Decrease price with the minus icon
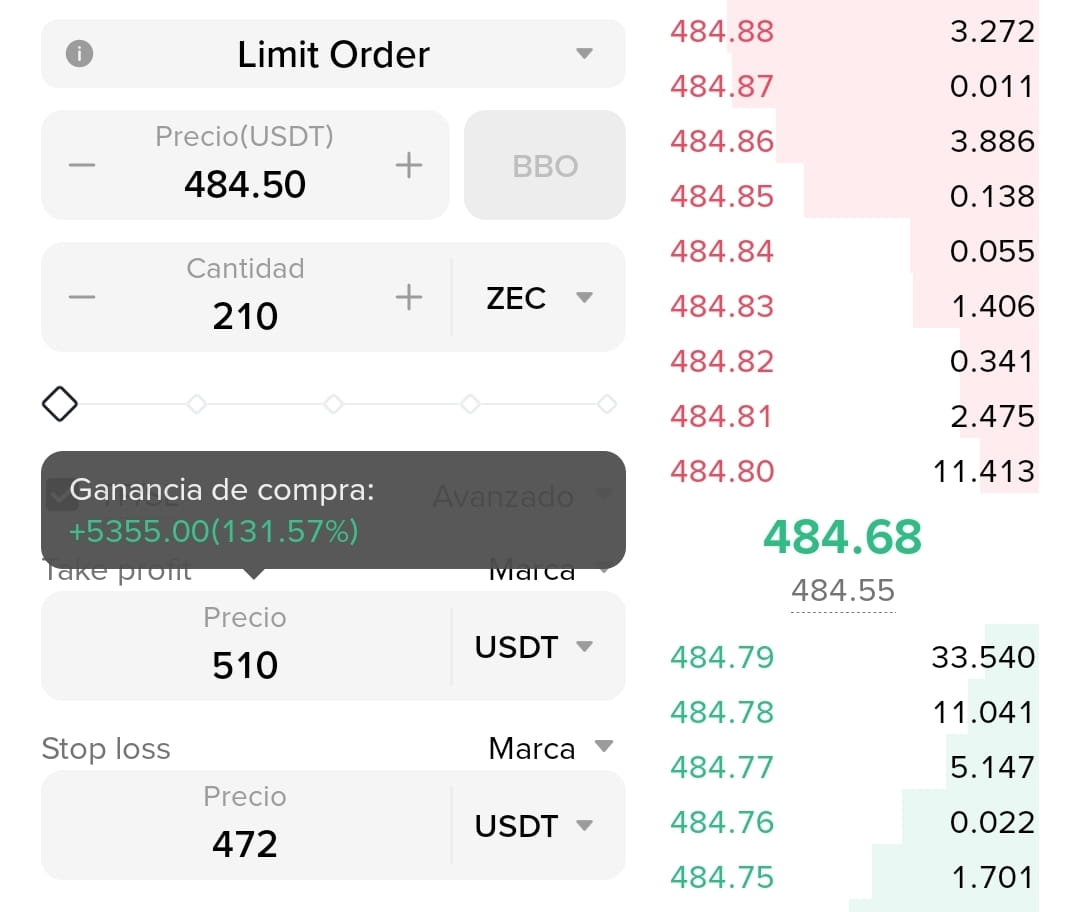Image resolution: width=1080 pixels, height=912 pixels. click(x=82, y=165)
